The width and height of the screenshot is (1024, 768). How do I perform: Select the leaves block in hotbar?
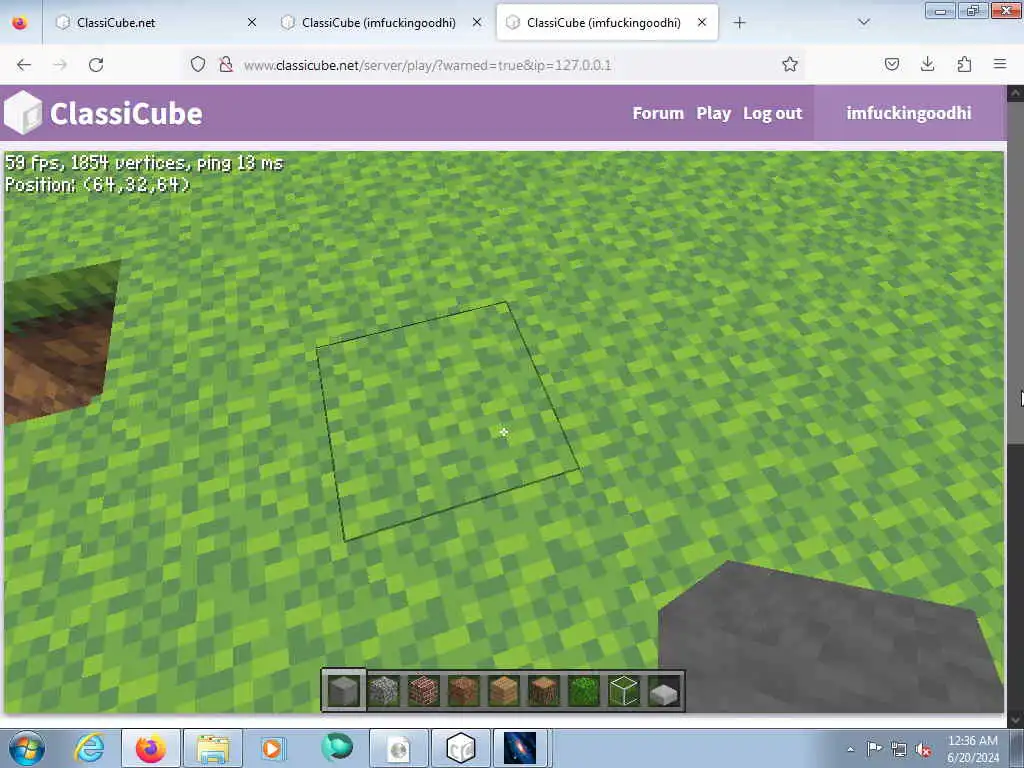pos(584,690)
